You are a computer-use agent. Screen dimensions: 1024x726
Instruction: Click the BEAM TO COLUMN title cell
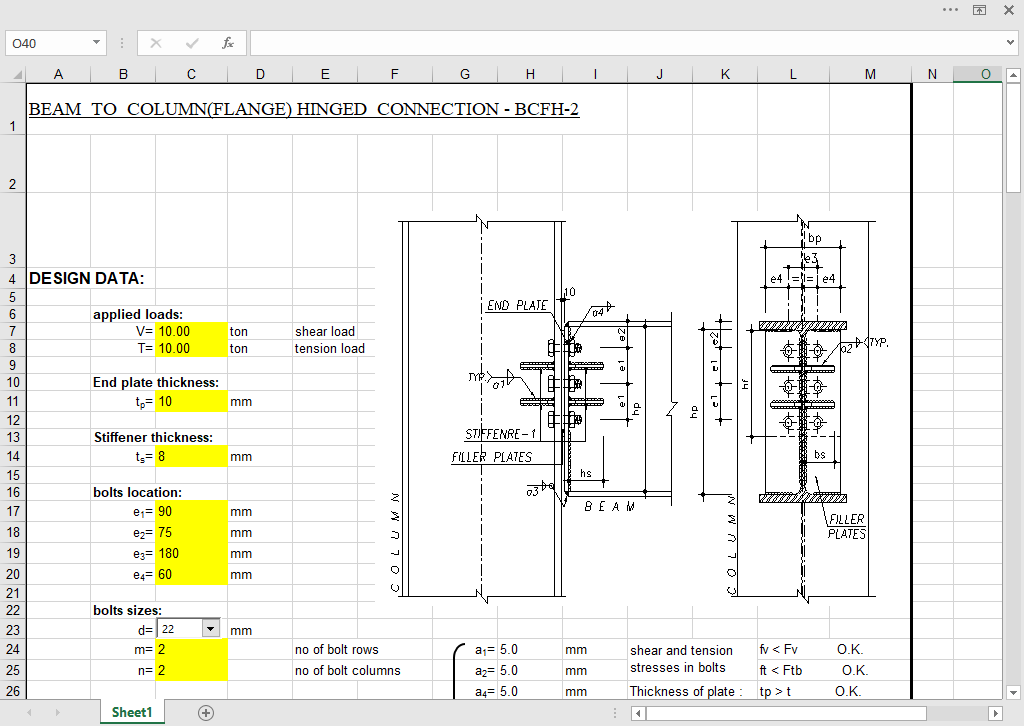point(304,109)
